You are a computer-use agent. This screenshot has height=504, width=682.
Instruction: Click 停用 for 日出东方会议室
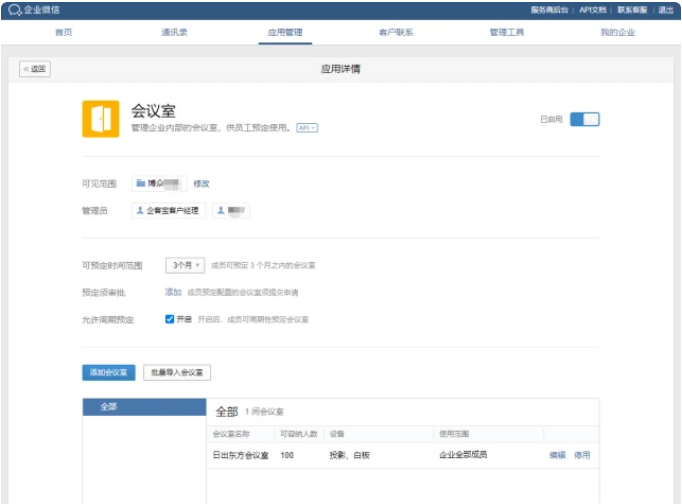tap(582, 455)
